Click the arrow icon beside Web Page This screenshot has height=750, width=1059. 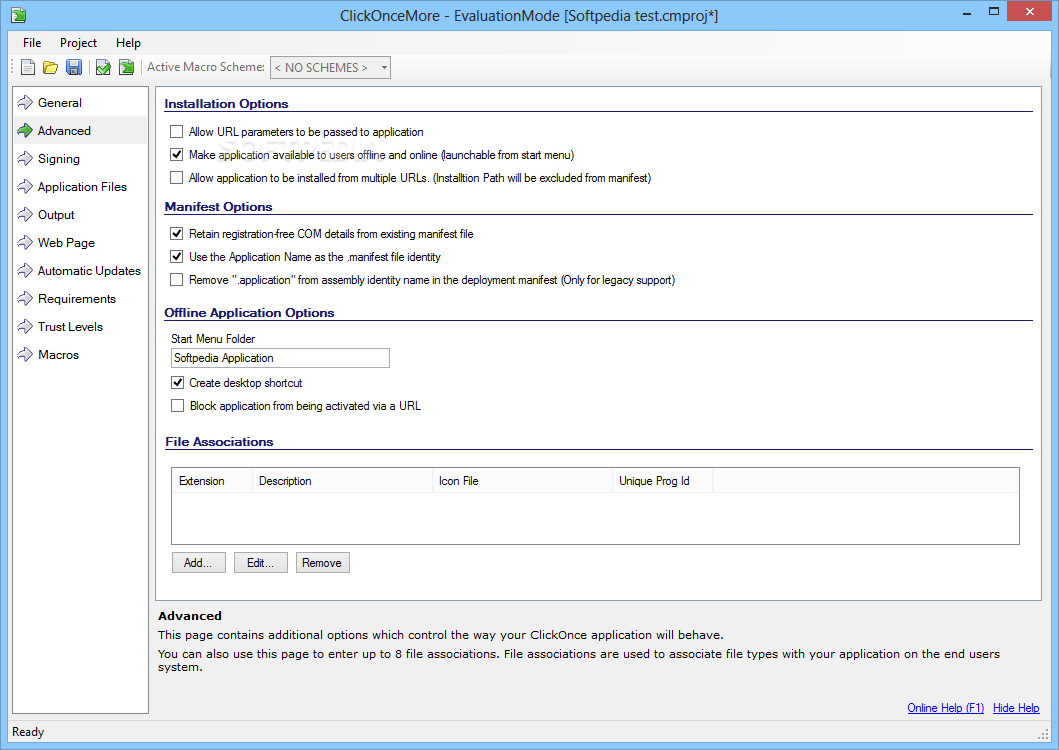pyautogui.click(x=25, y=243)
